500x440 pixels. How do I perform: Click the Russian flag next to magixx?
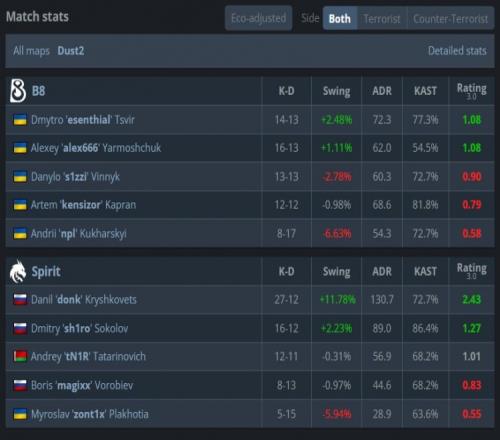click(20, 385)
